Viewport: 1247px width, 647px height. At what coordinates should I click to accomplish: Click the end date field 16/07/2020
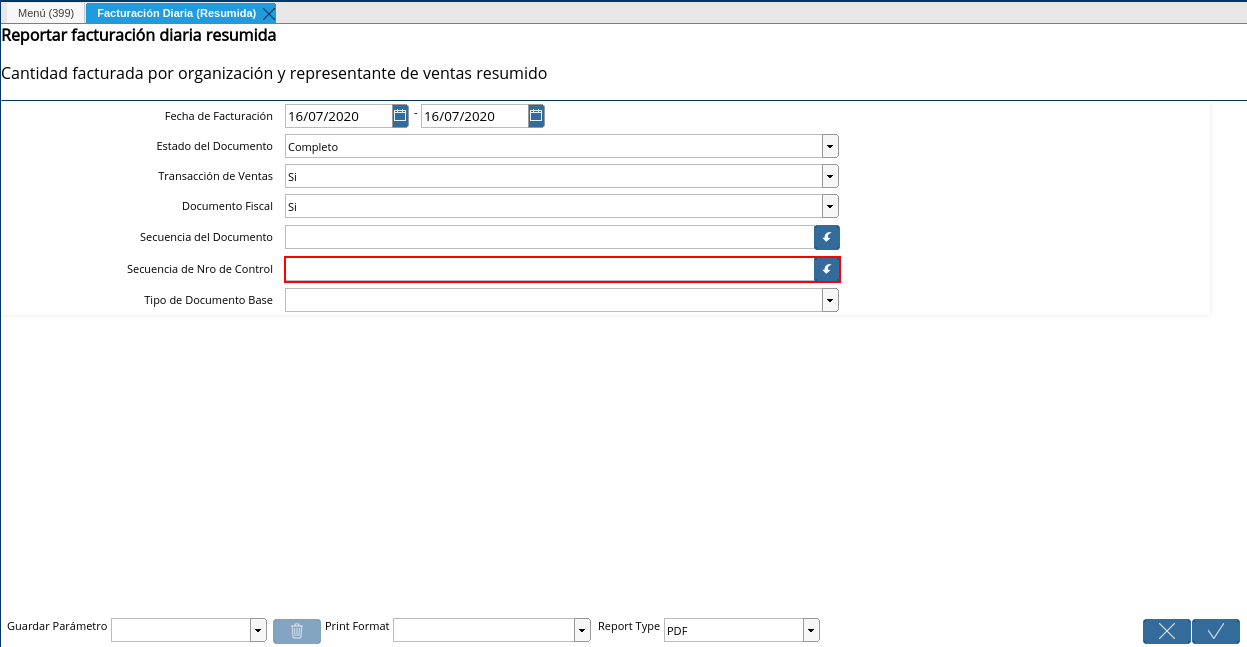point(475,116)
